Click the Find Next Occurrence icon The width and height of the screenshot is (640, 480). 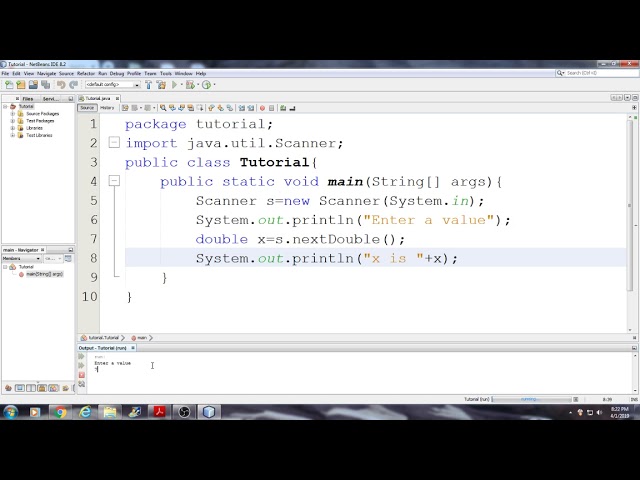click(x=181, y=108)
